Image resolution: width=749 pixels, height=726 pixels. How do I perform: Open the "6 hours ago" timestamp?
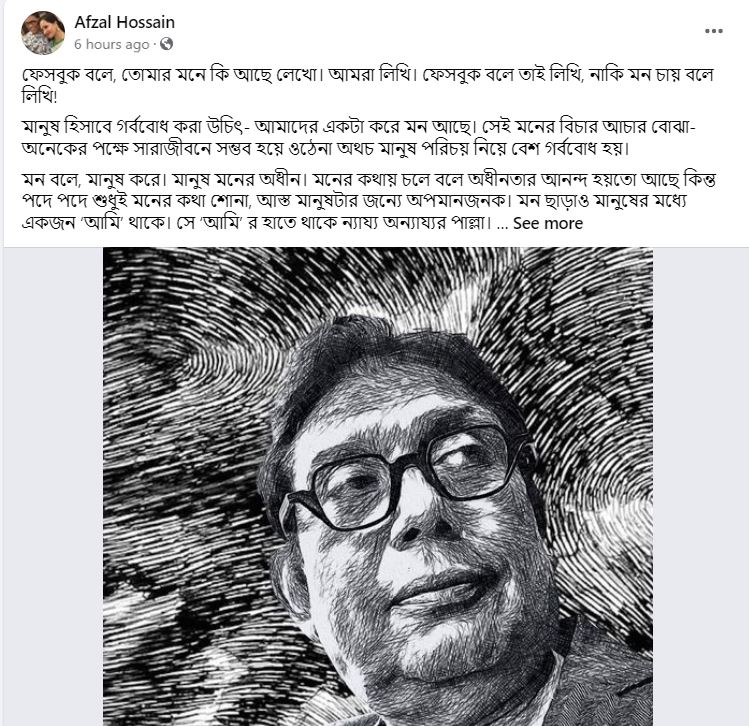coord(112,44)
